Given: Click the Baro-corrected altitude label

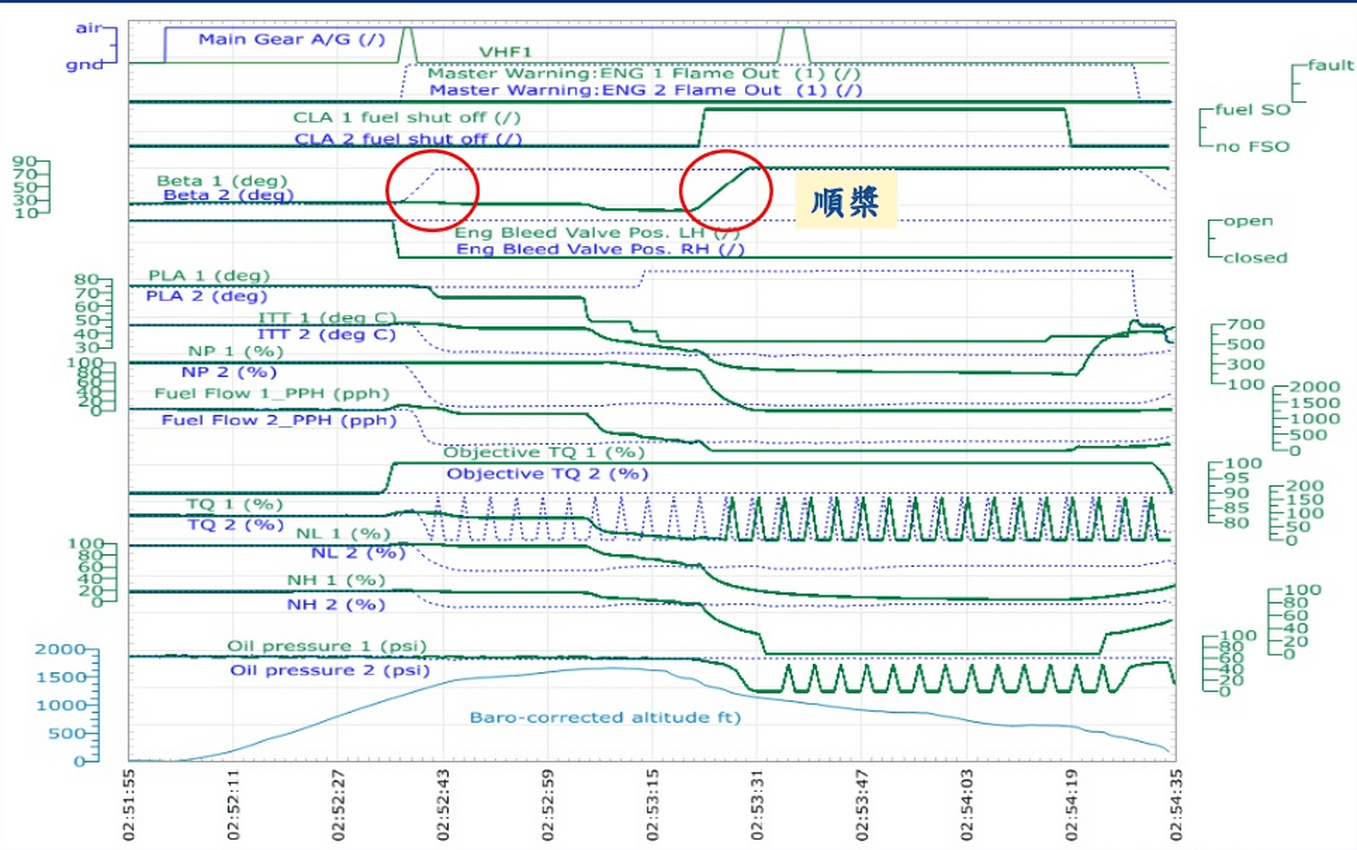Looking at the screenshot, I should pos(606,717).
